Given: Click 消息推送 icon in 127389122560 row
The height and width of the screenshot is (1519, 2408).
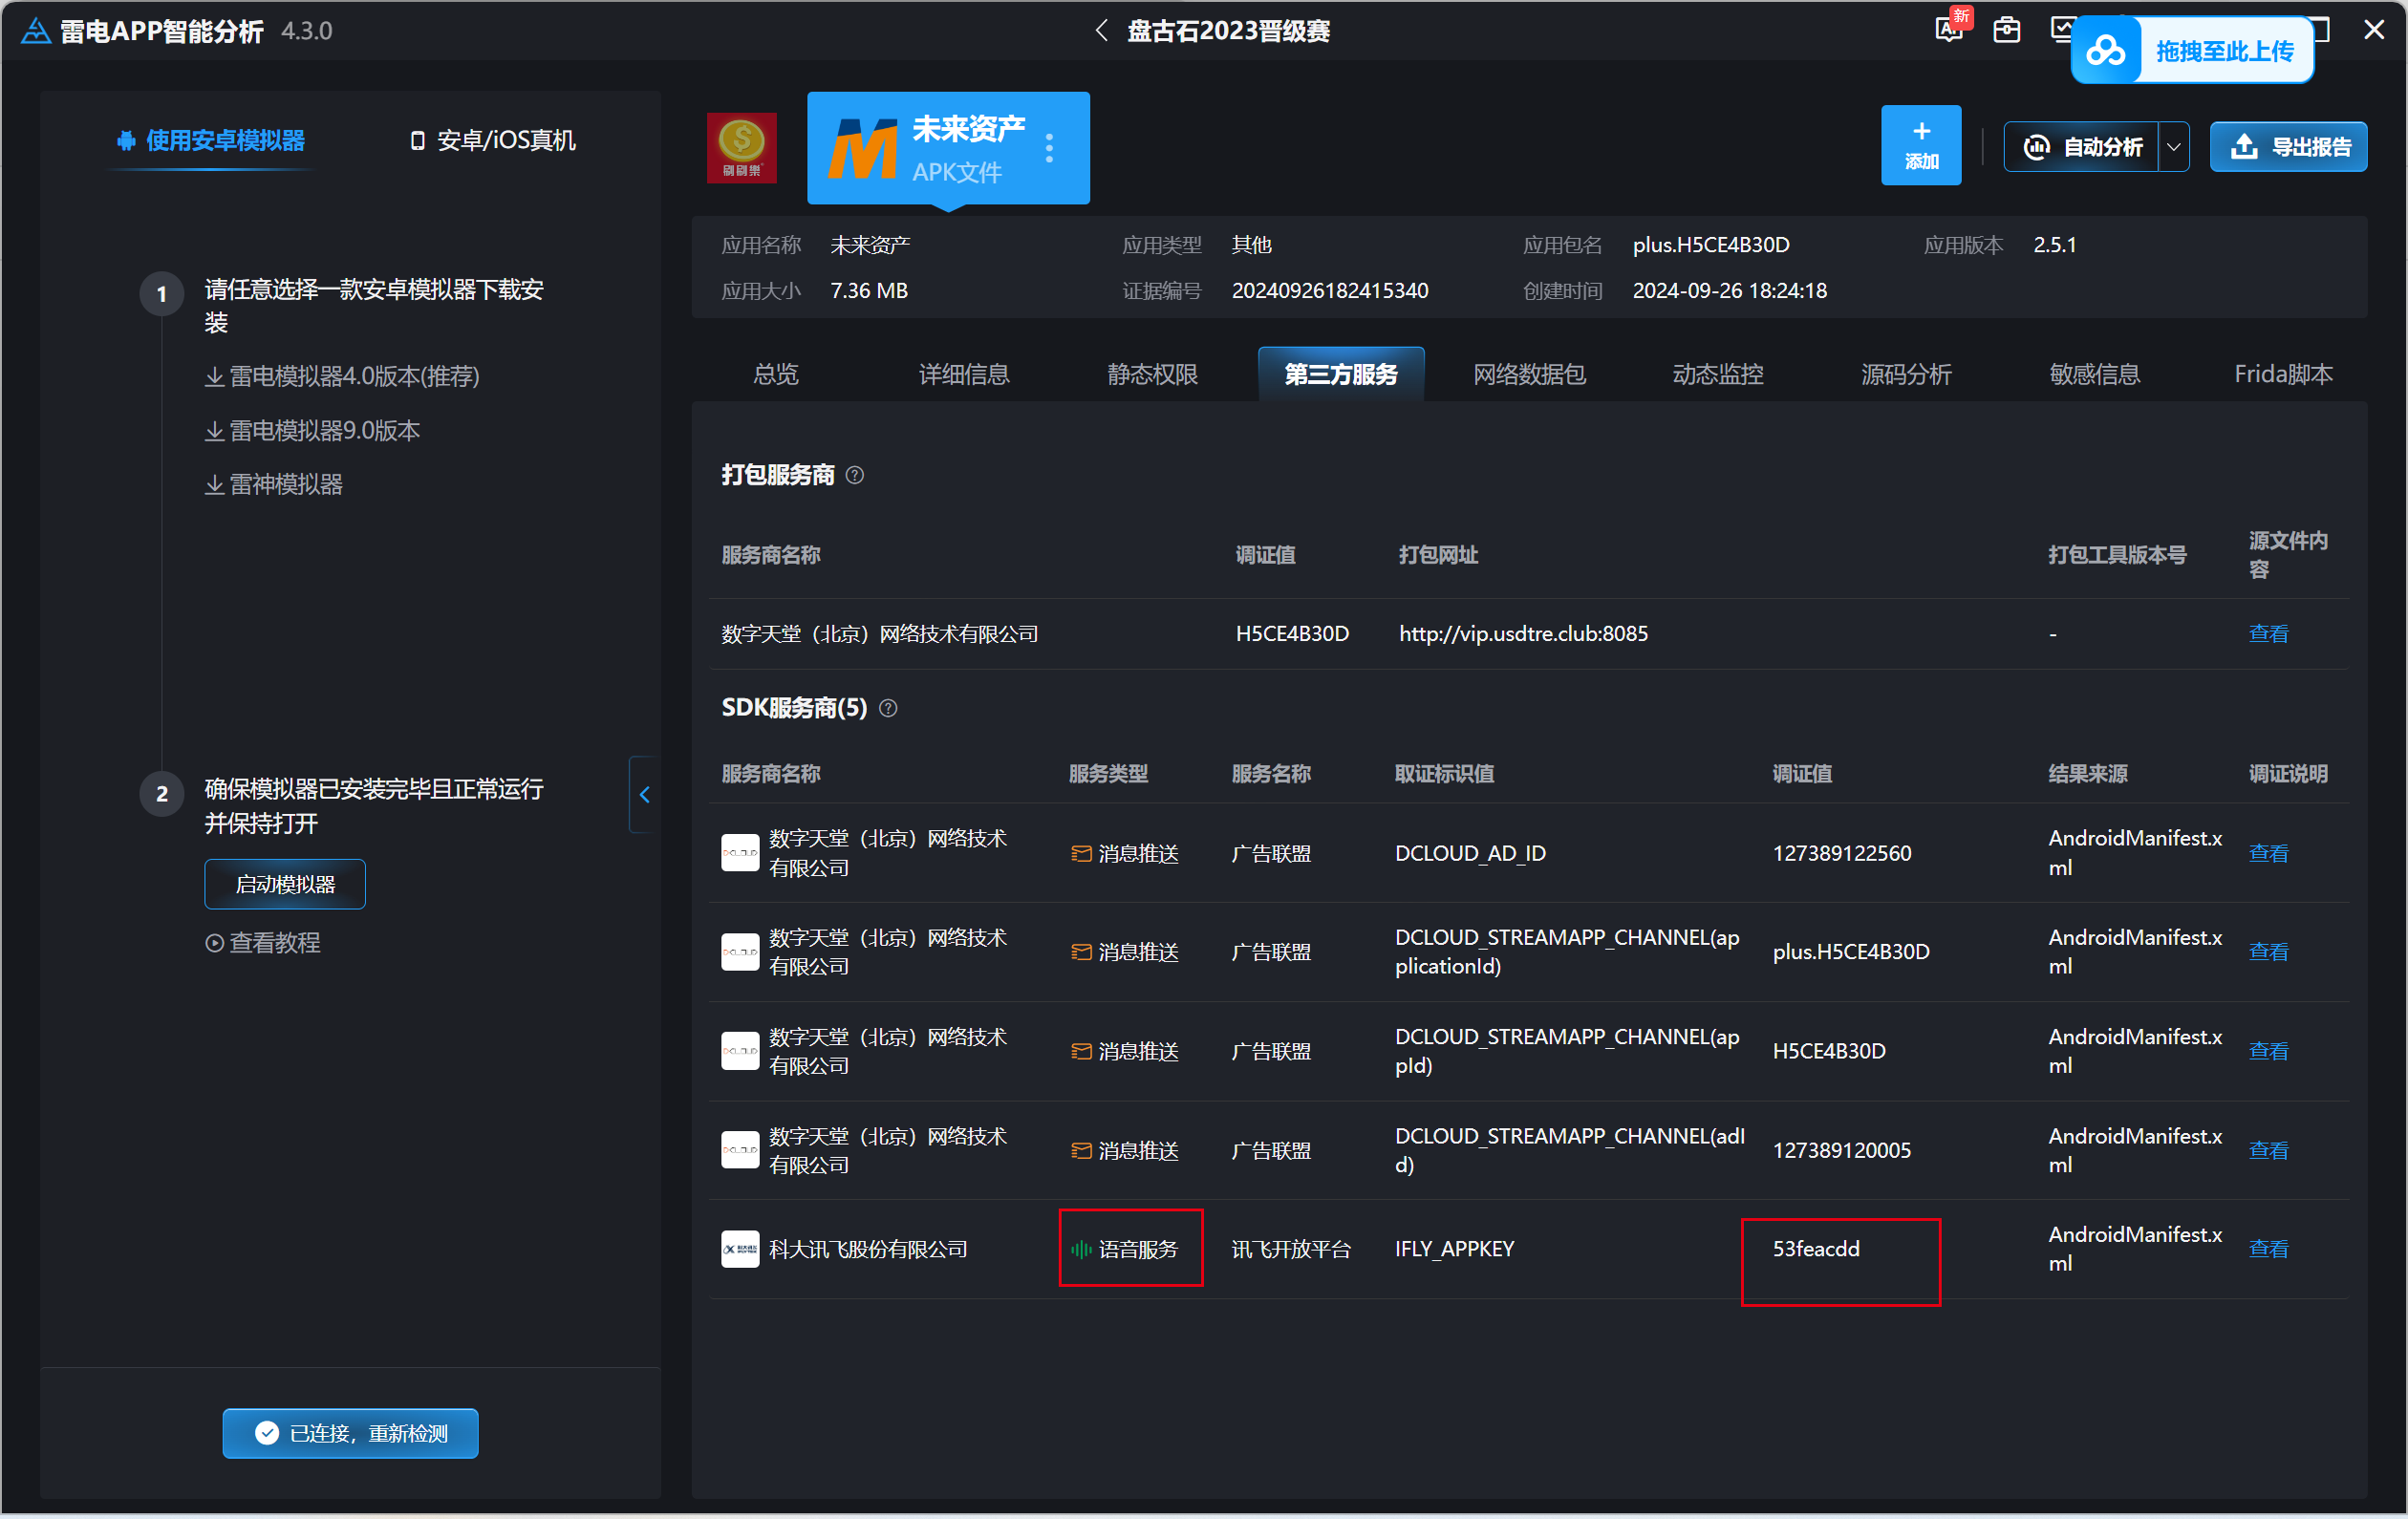Looking at the screenshot, I should pyautogui.click(x=1080, y=853).
